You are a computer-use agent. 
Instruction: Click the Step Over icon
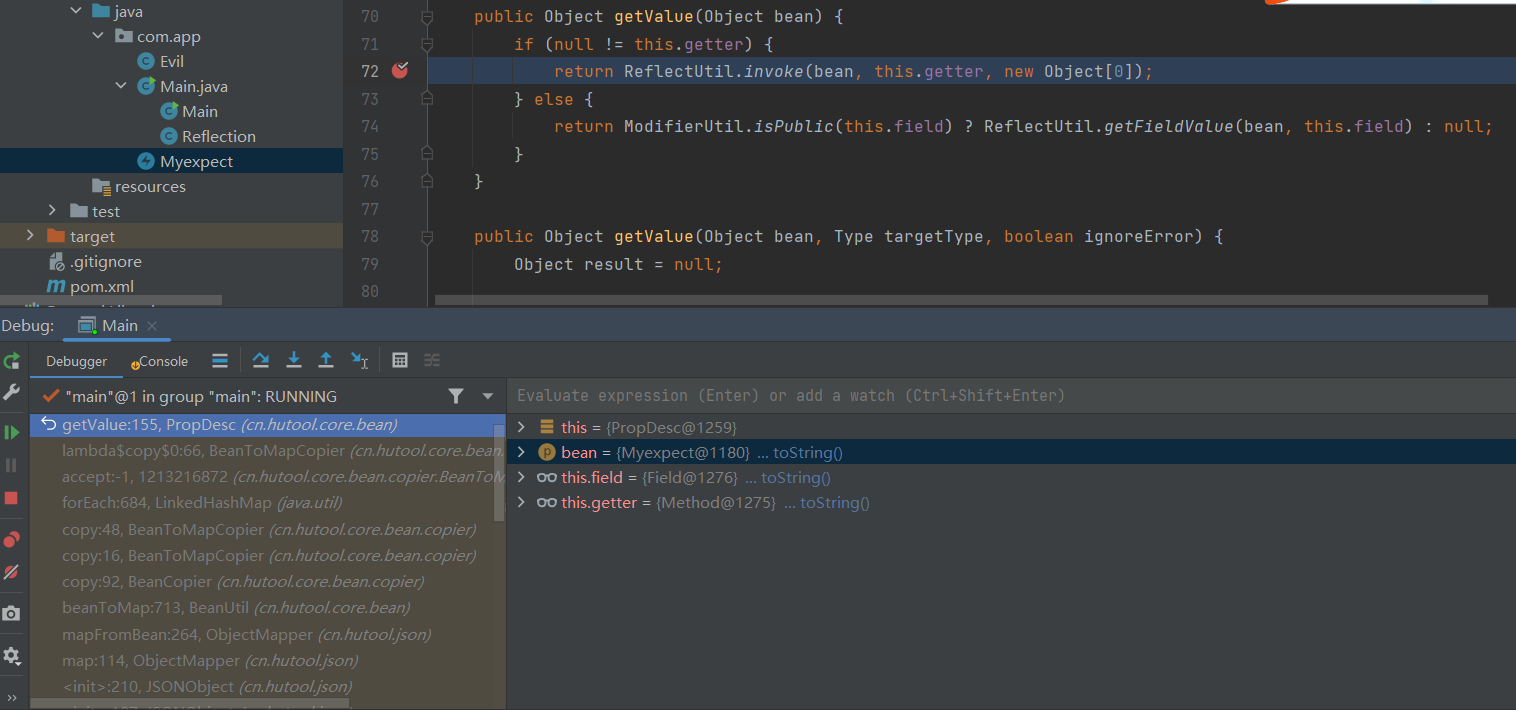click(261, 361)
